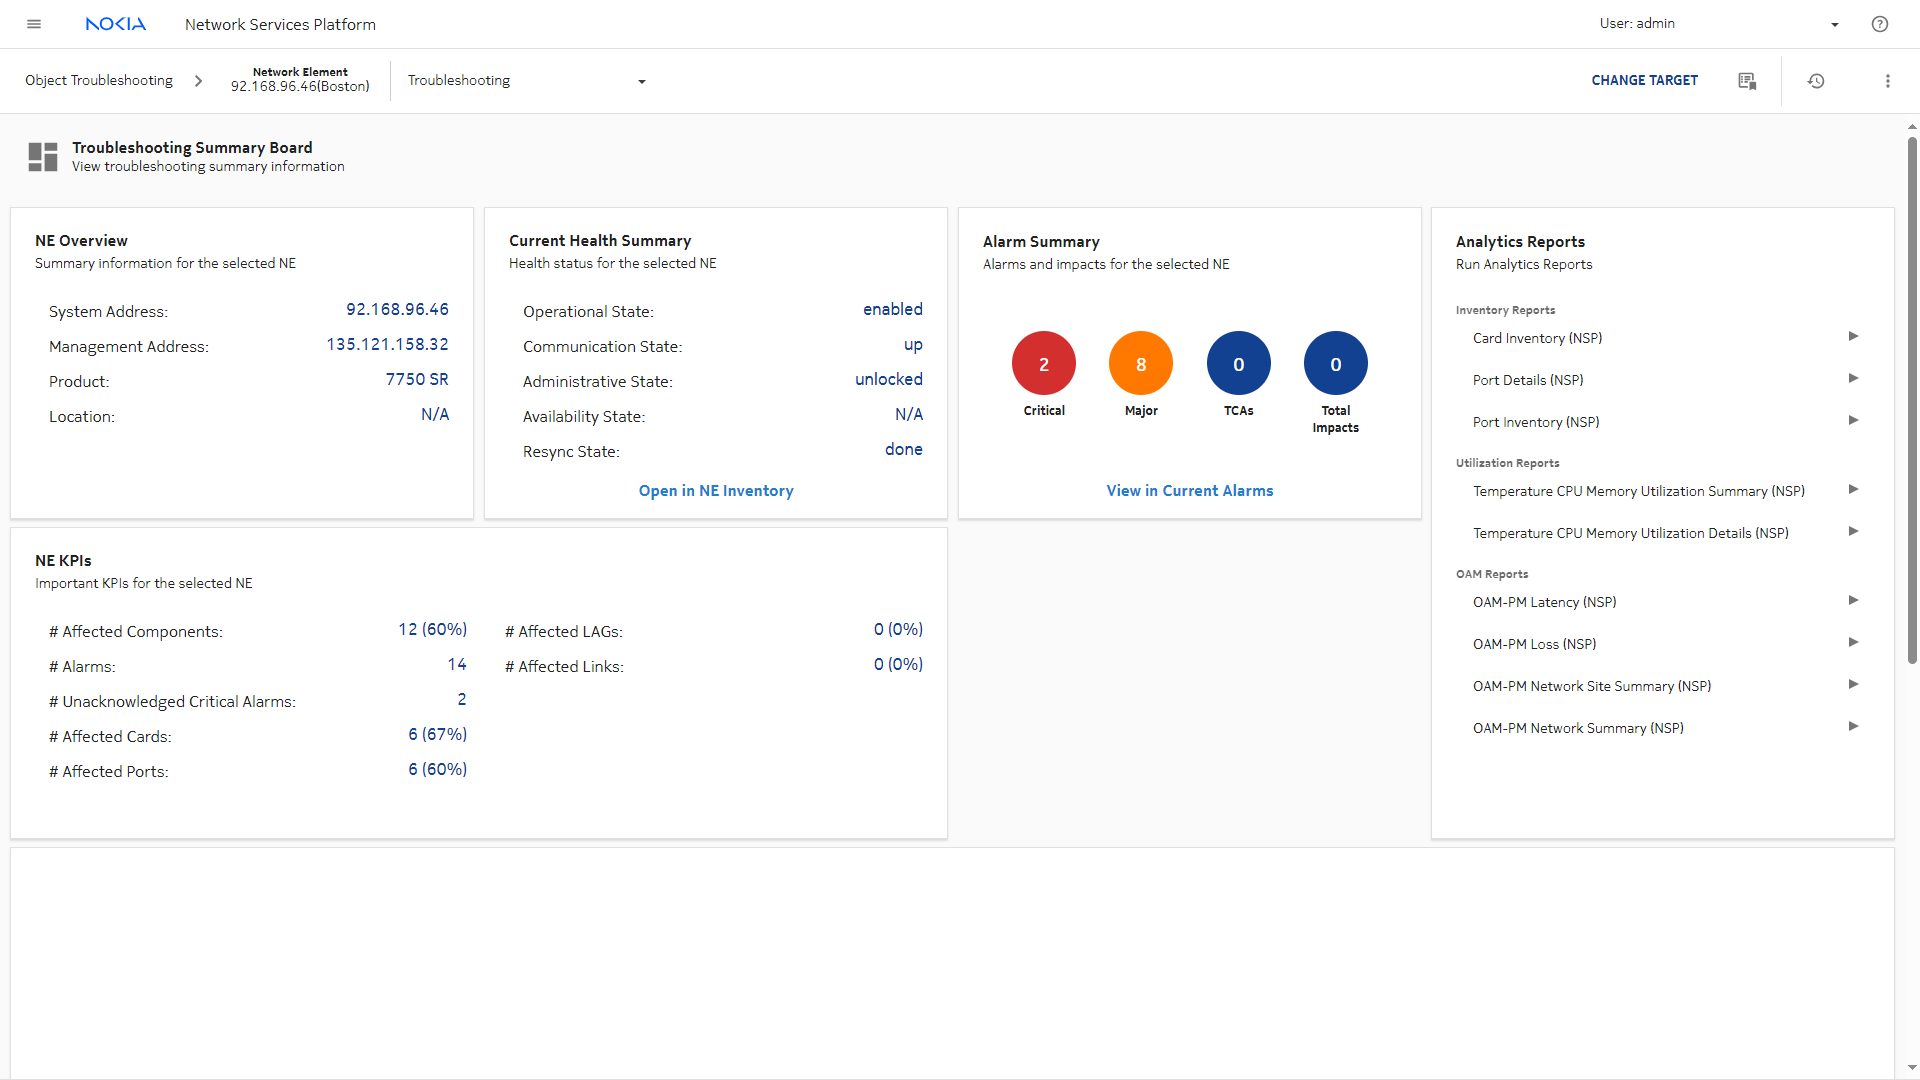Click the vertical page scrollbar
The image size is (1920, 1080).
tap(1912, 400)
